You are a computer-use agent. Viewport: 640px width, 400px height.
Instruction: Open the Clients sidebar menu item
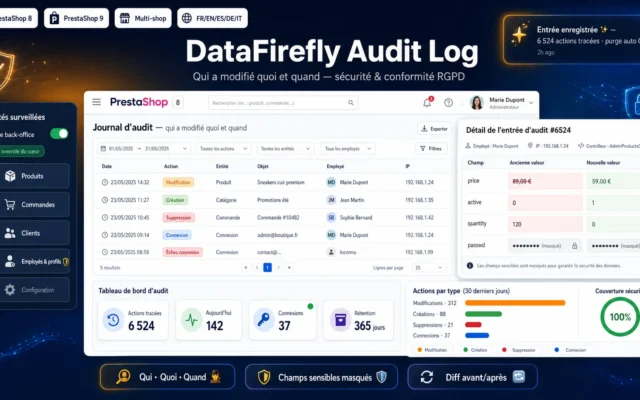pyautogui.click(x=34, y=233)
